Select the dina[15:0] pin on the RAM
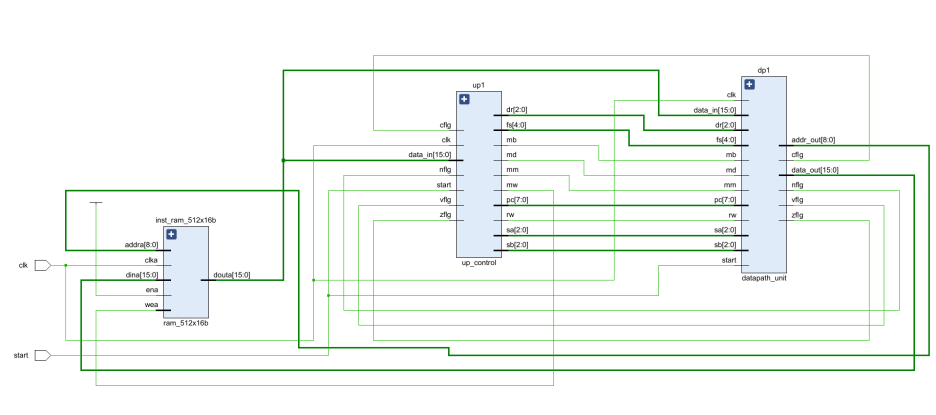Viewport: 936px width, 415px height. 142,275
